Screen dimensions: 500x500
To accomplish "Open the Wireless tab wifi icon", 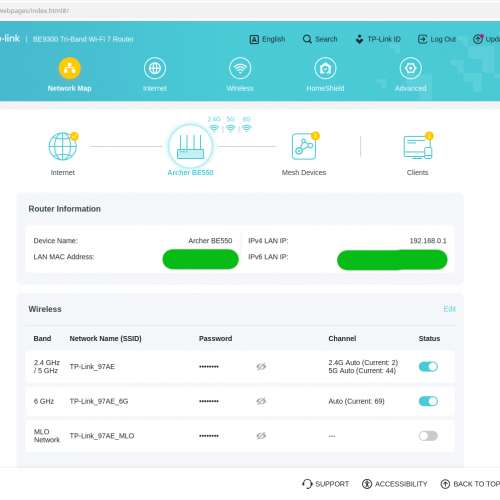I will point(240,68).
